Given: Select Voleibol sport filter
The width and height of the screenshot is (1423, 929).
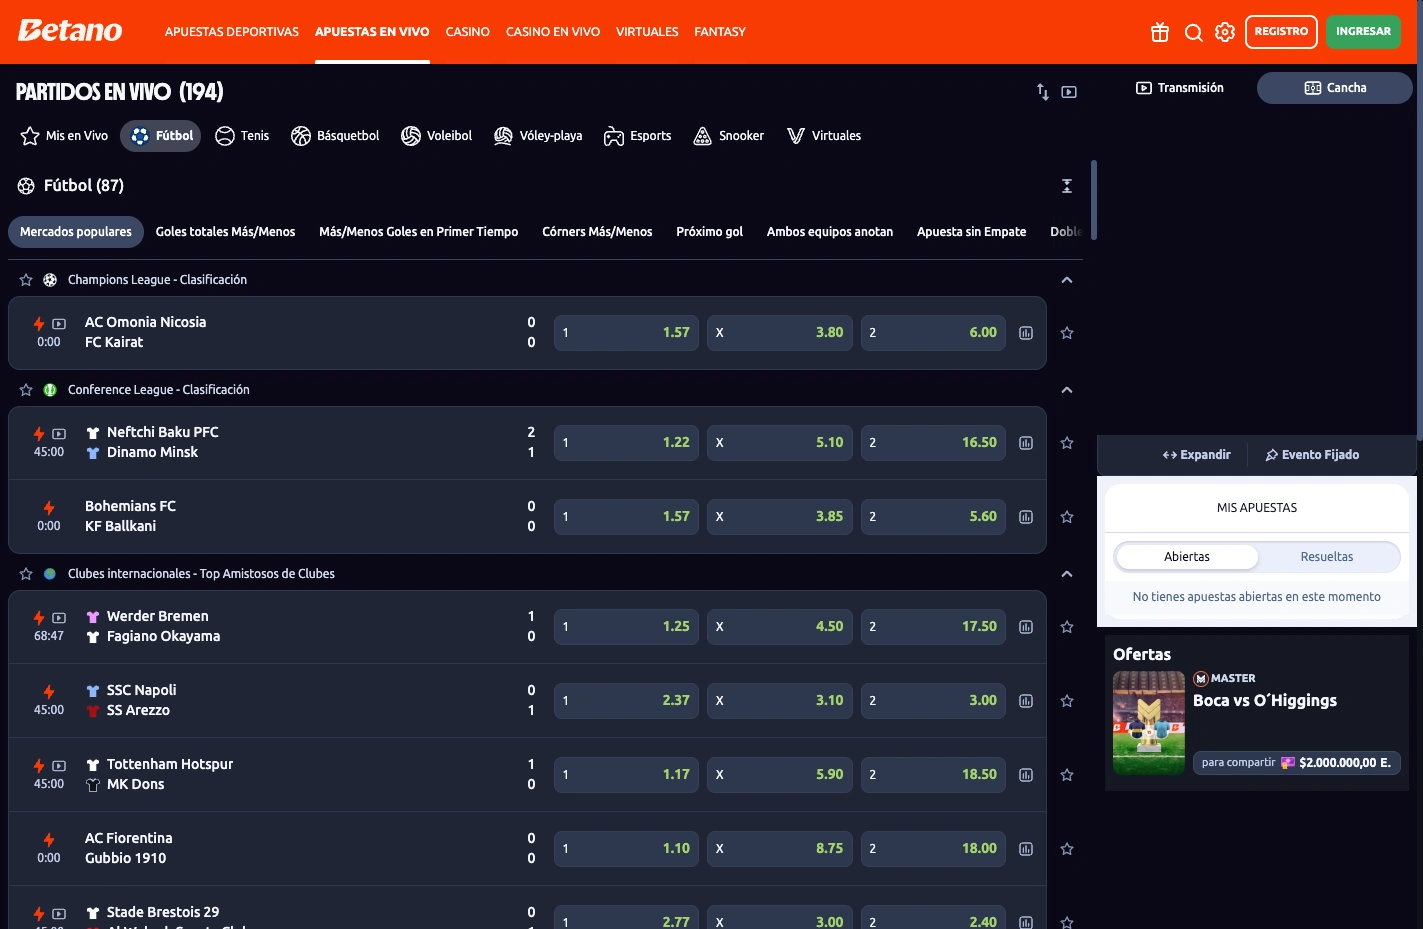Looking at the screenshot, I should [x=436, y=136].
